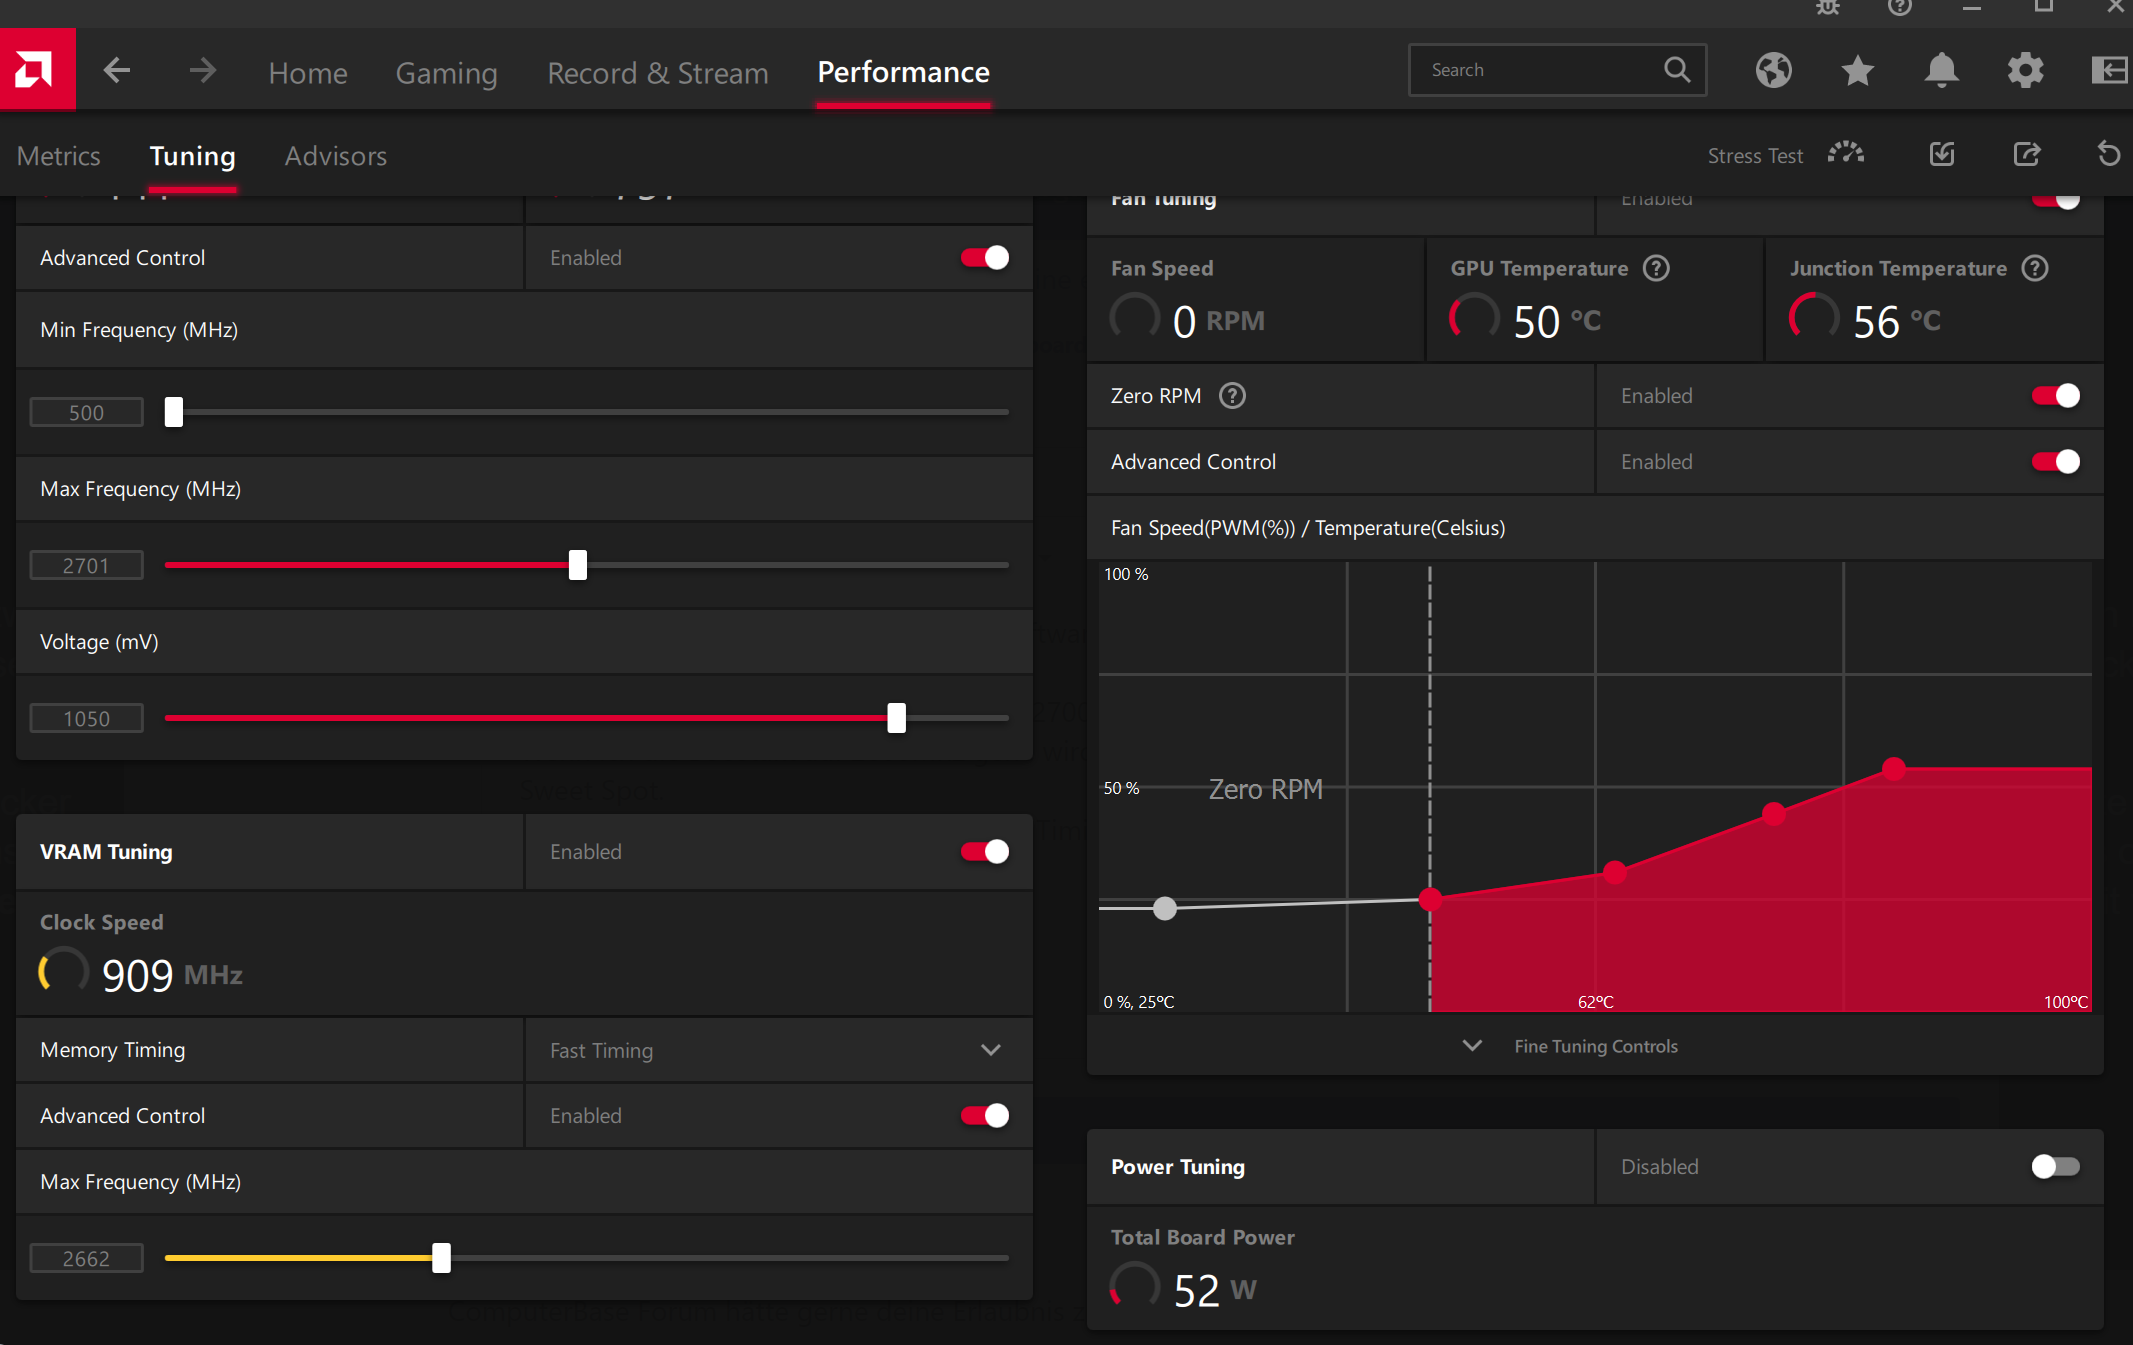Enable the Power Tuning toggle

(2055, 1166)
